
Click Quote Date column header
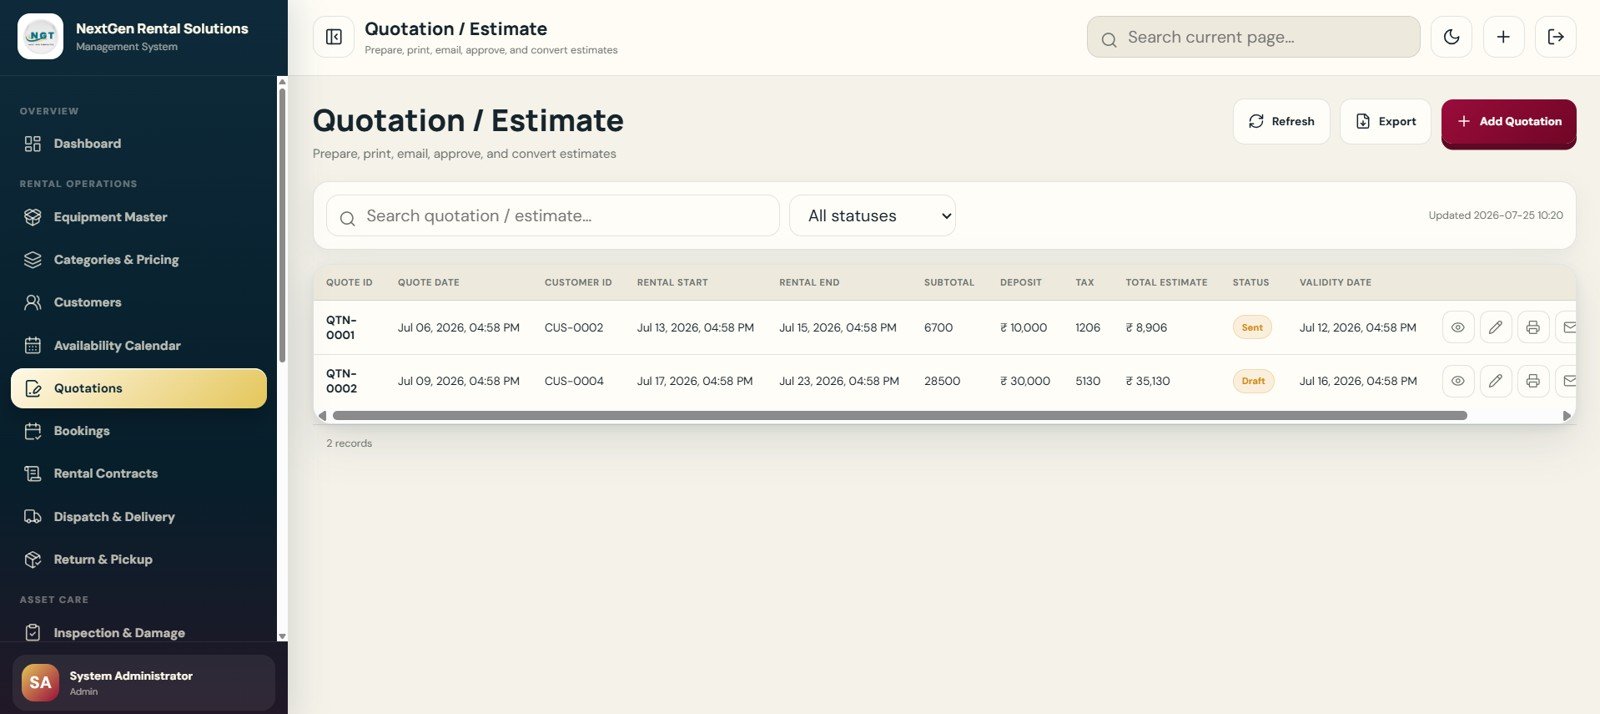(428, 283)
